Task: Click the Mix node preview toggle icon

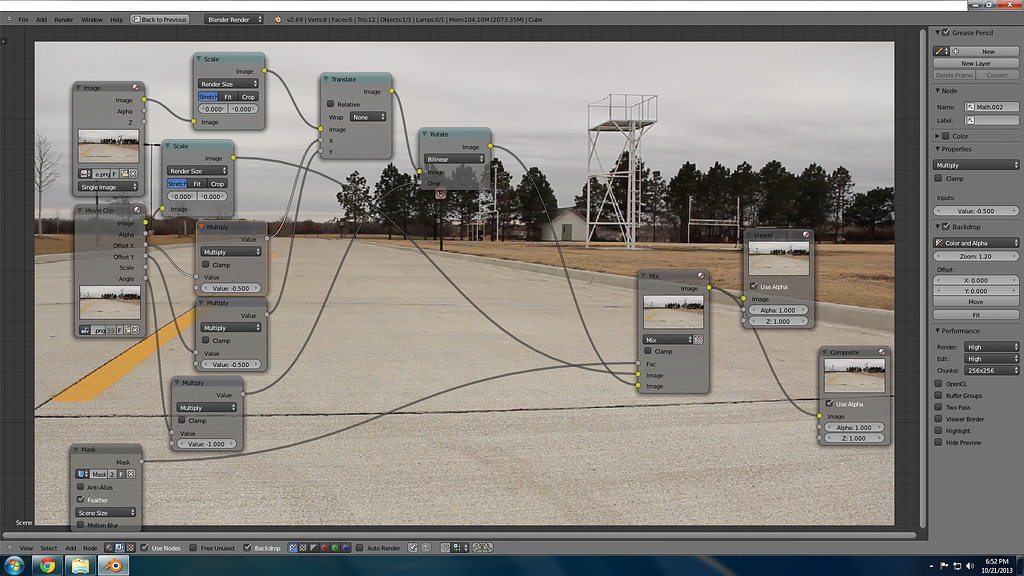Action: click(701, 276)
